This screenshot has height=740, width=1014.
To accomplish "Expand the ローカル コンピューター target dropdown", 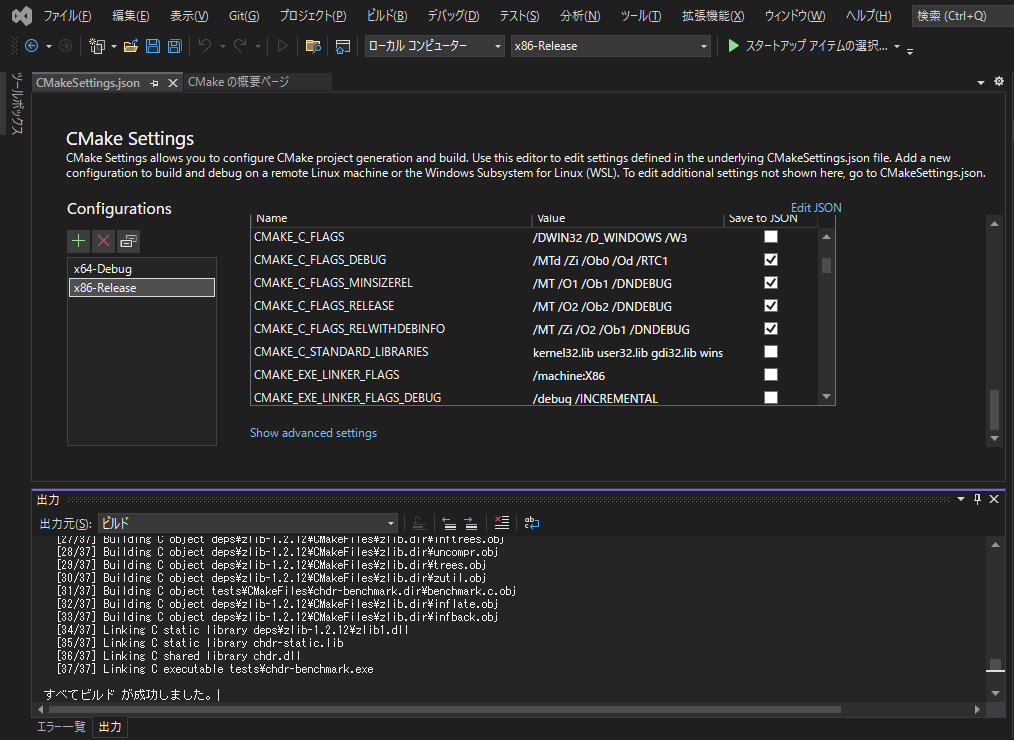I will tap(434, 46).
